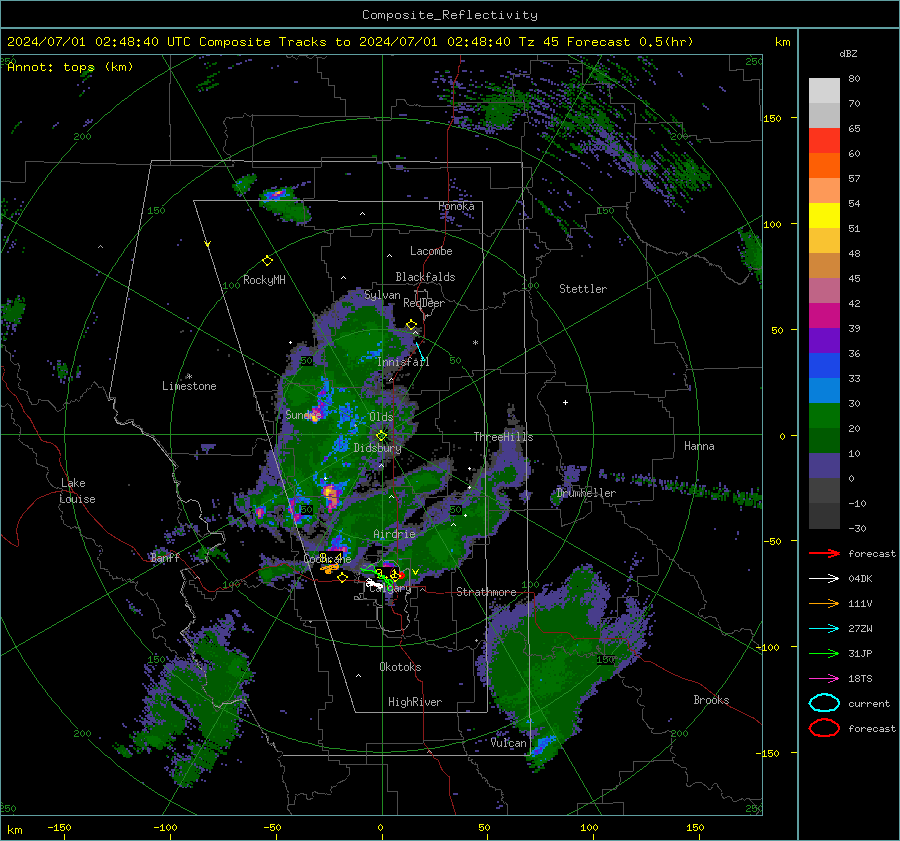The width and height of the screenshot is (900, 841).
Task: Click the yellow diamond marker below Cochrane
Action: (x=343, y=577)
